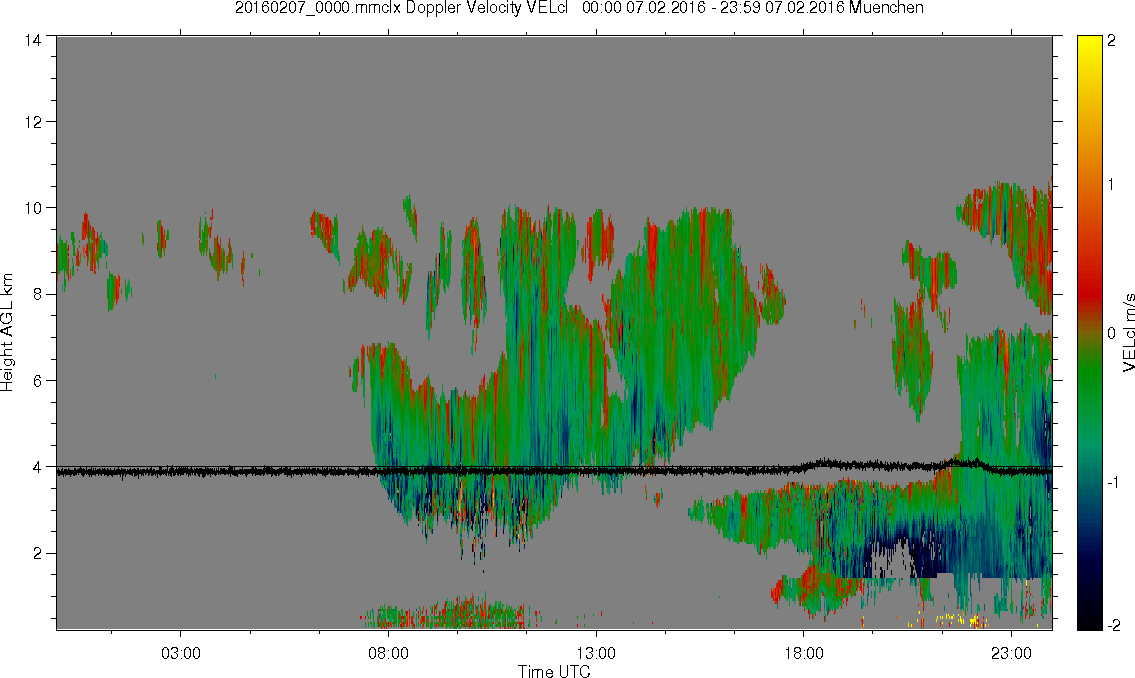
Task: Click the colorbar label '1'
Action: [1112, 185]
